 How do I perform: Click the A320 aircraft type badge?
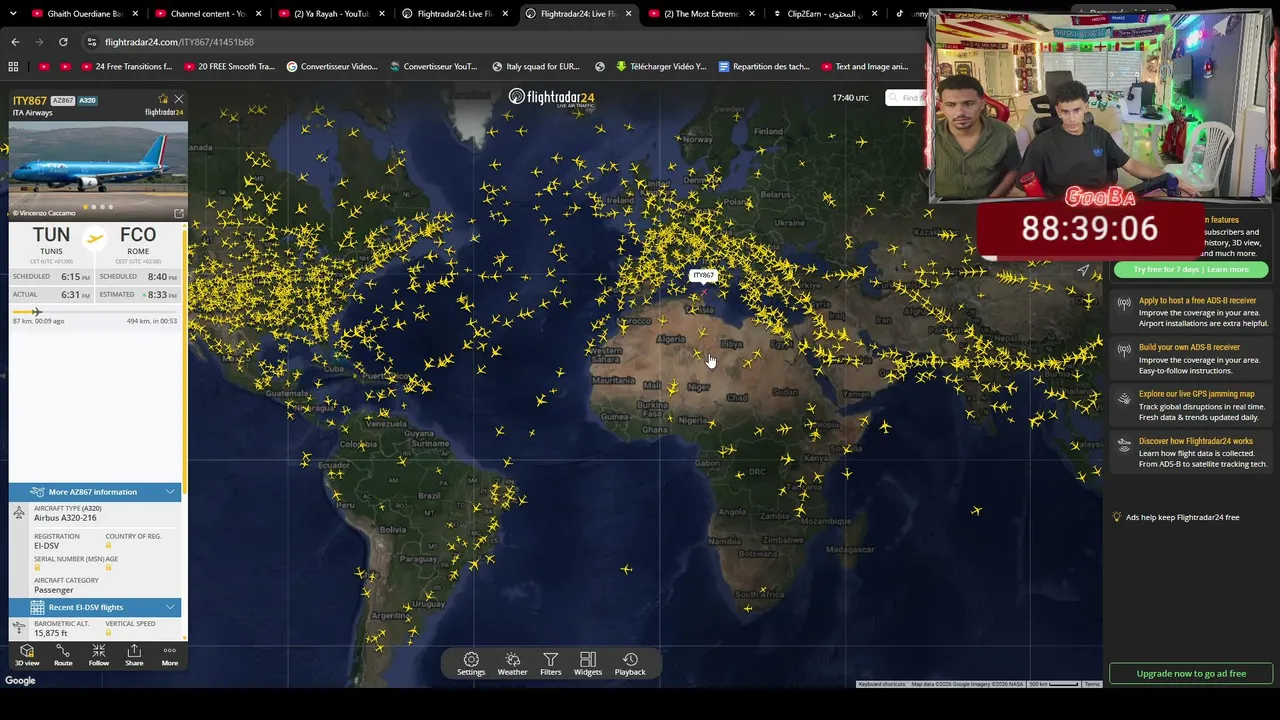click(x=87, y=100)
